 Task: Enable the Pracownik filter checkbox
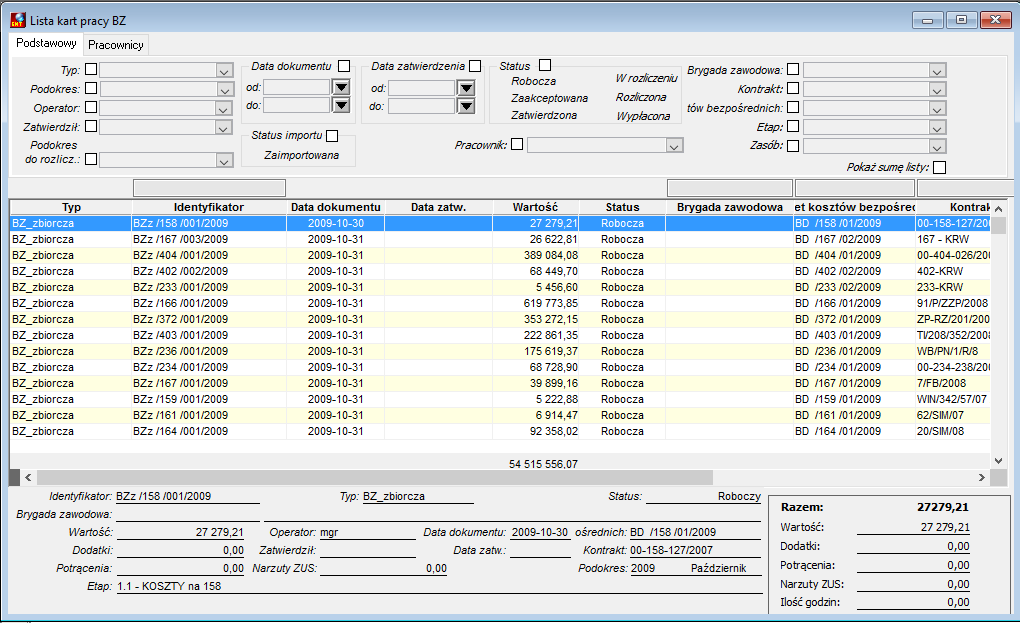tap(517, 144)
